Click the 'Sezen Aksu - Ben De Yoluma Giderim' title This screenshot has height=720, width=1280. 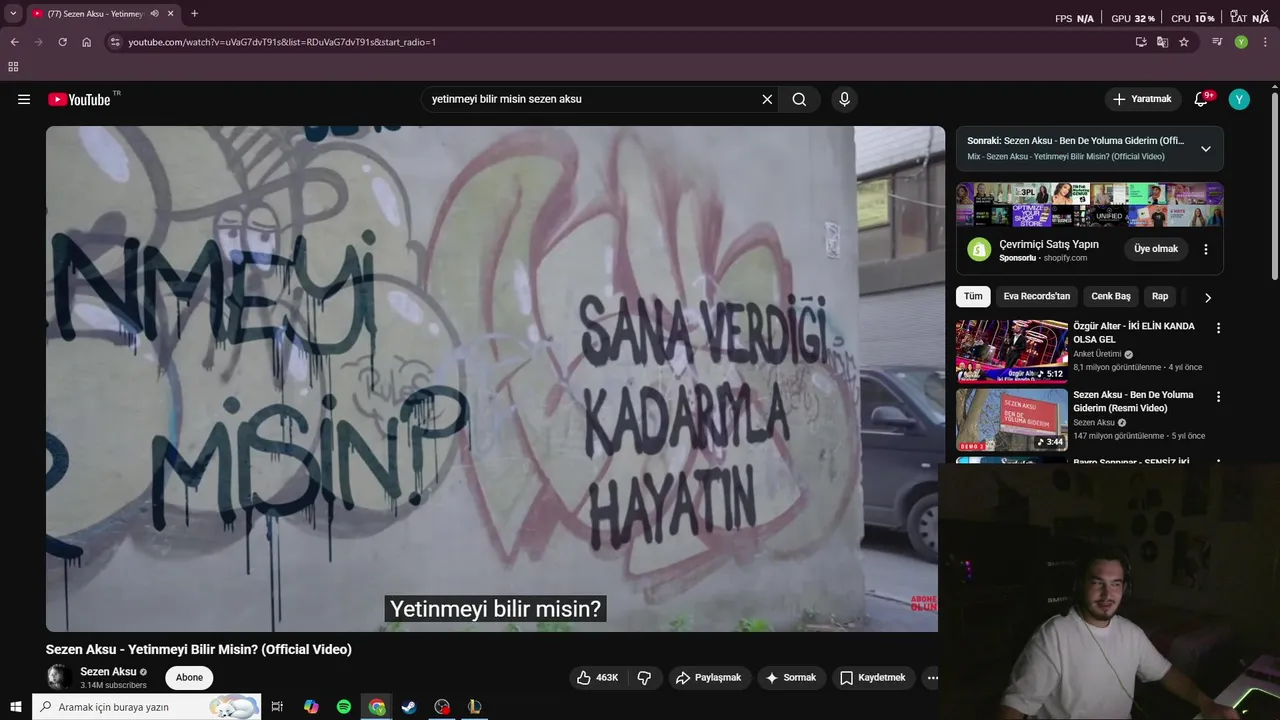point(1133,401)
